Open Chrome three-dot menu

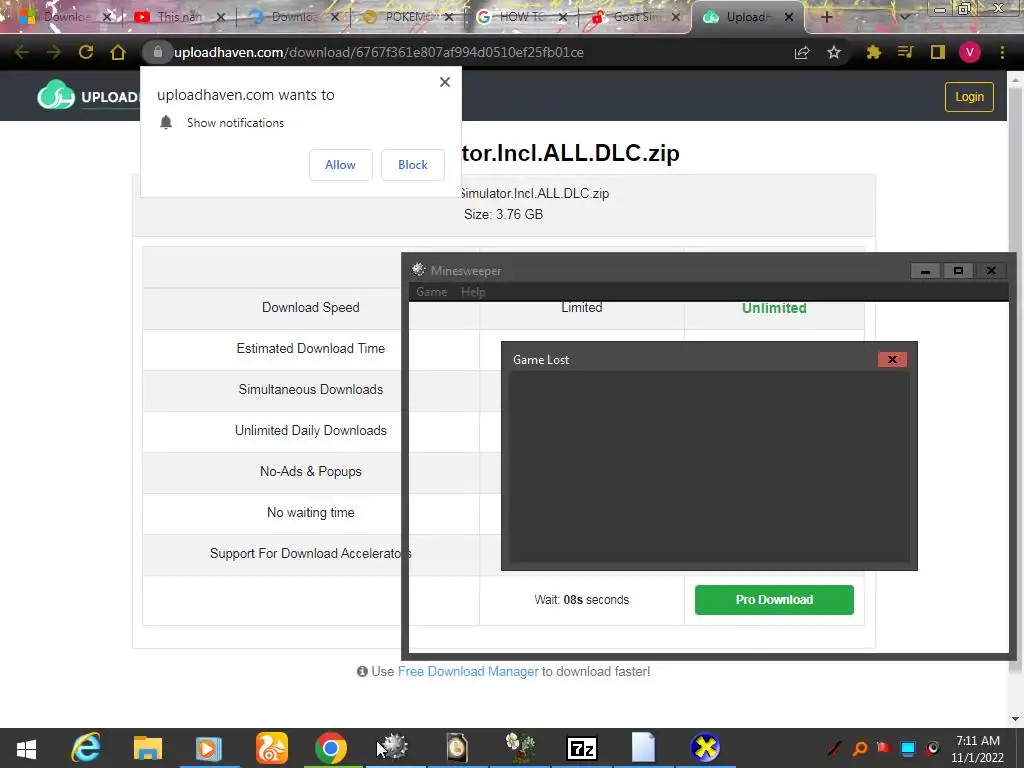coord(1002,52)
